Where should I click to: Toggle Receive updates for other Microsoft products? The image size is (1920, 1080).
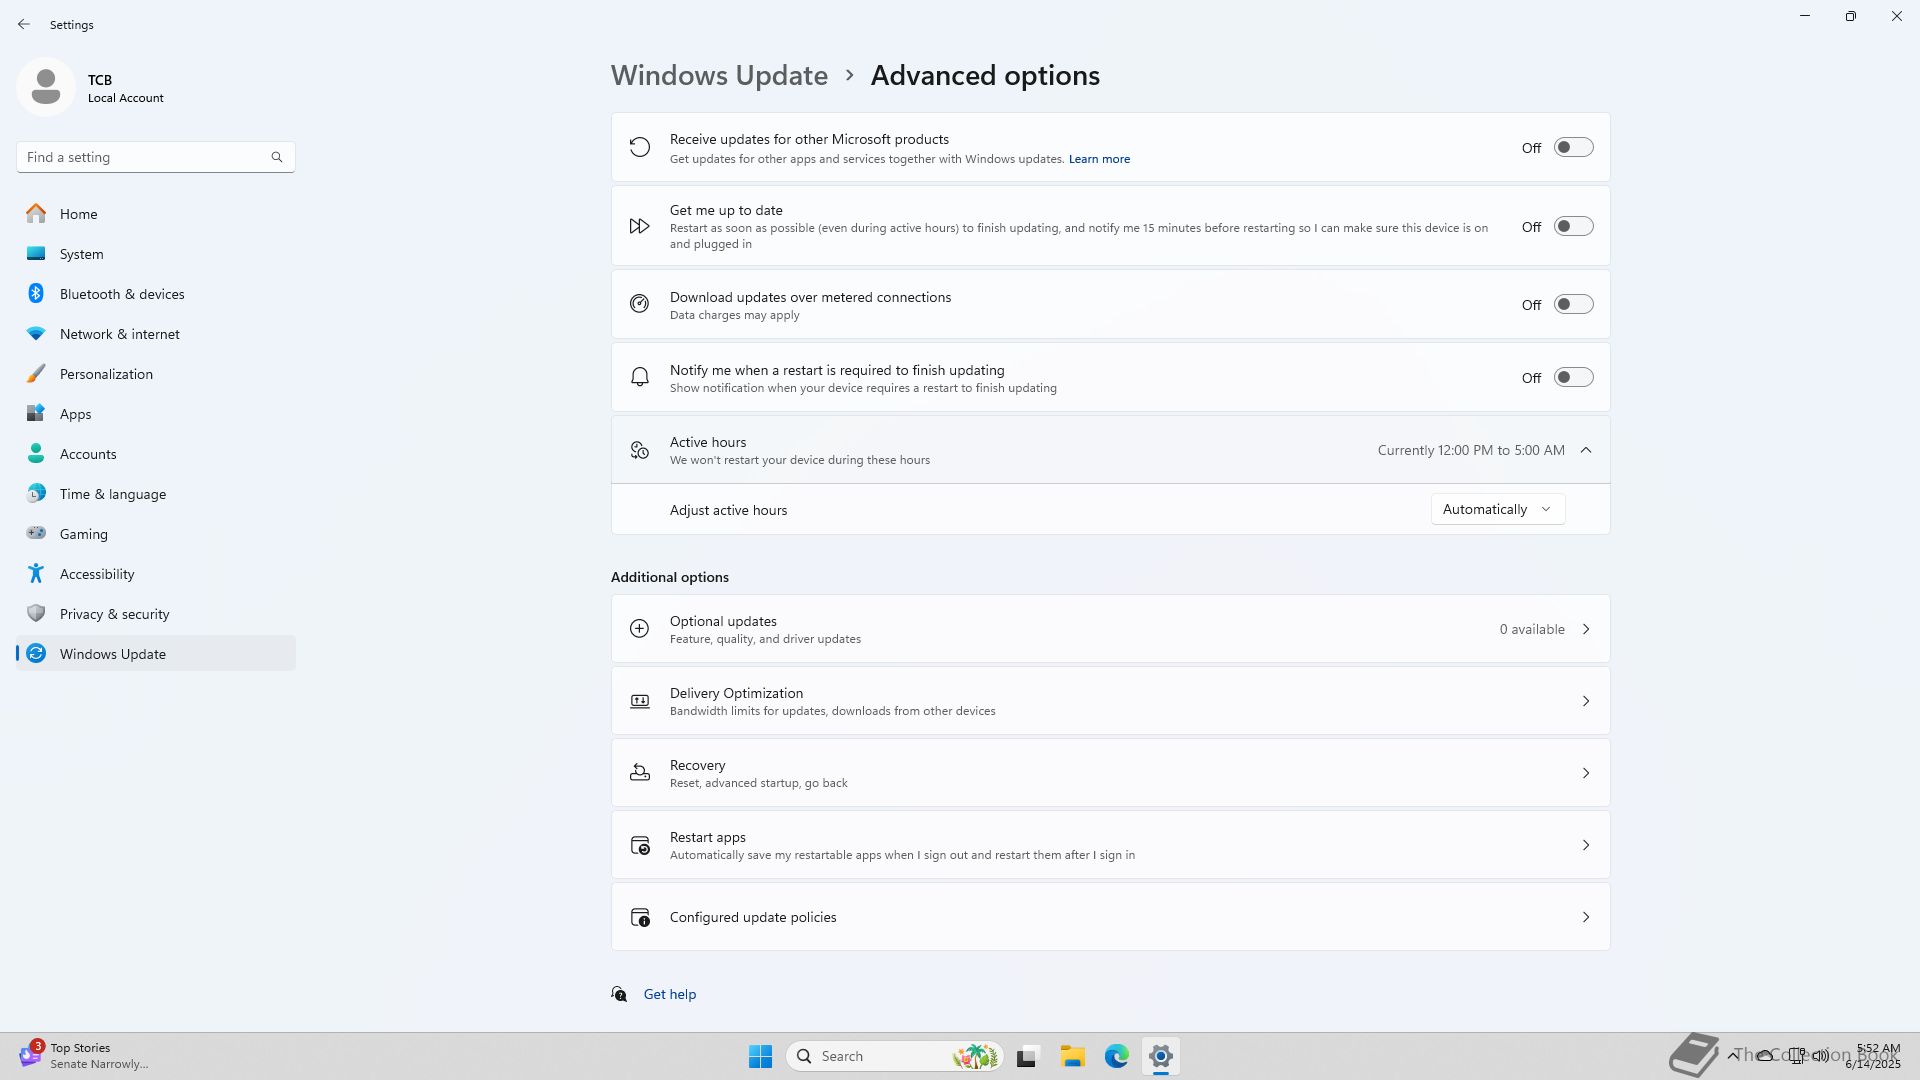tap(1573, 148)
